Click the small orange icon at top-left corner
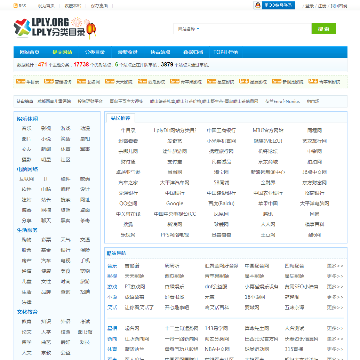 [15, 5]
